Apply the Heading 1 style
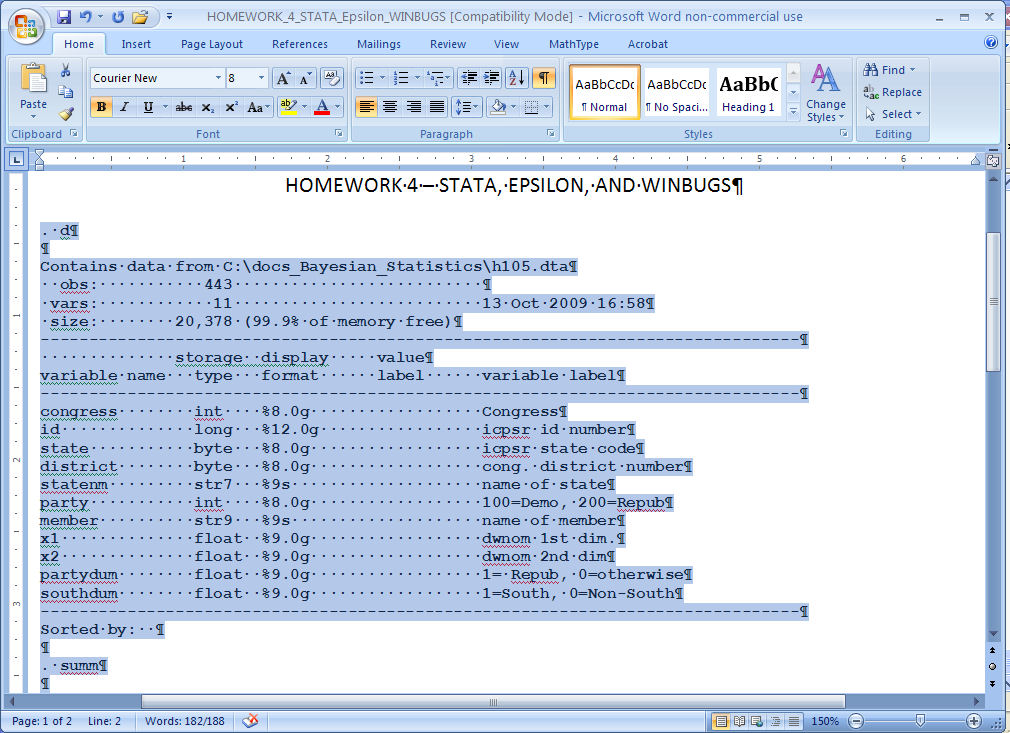 pyautogui.click(x=748, y=93)
